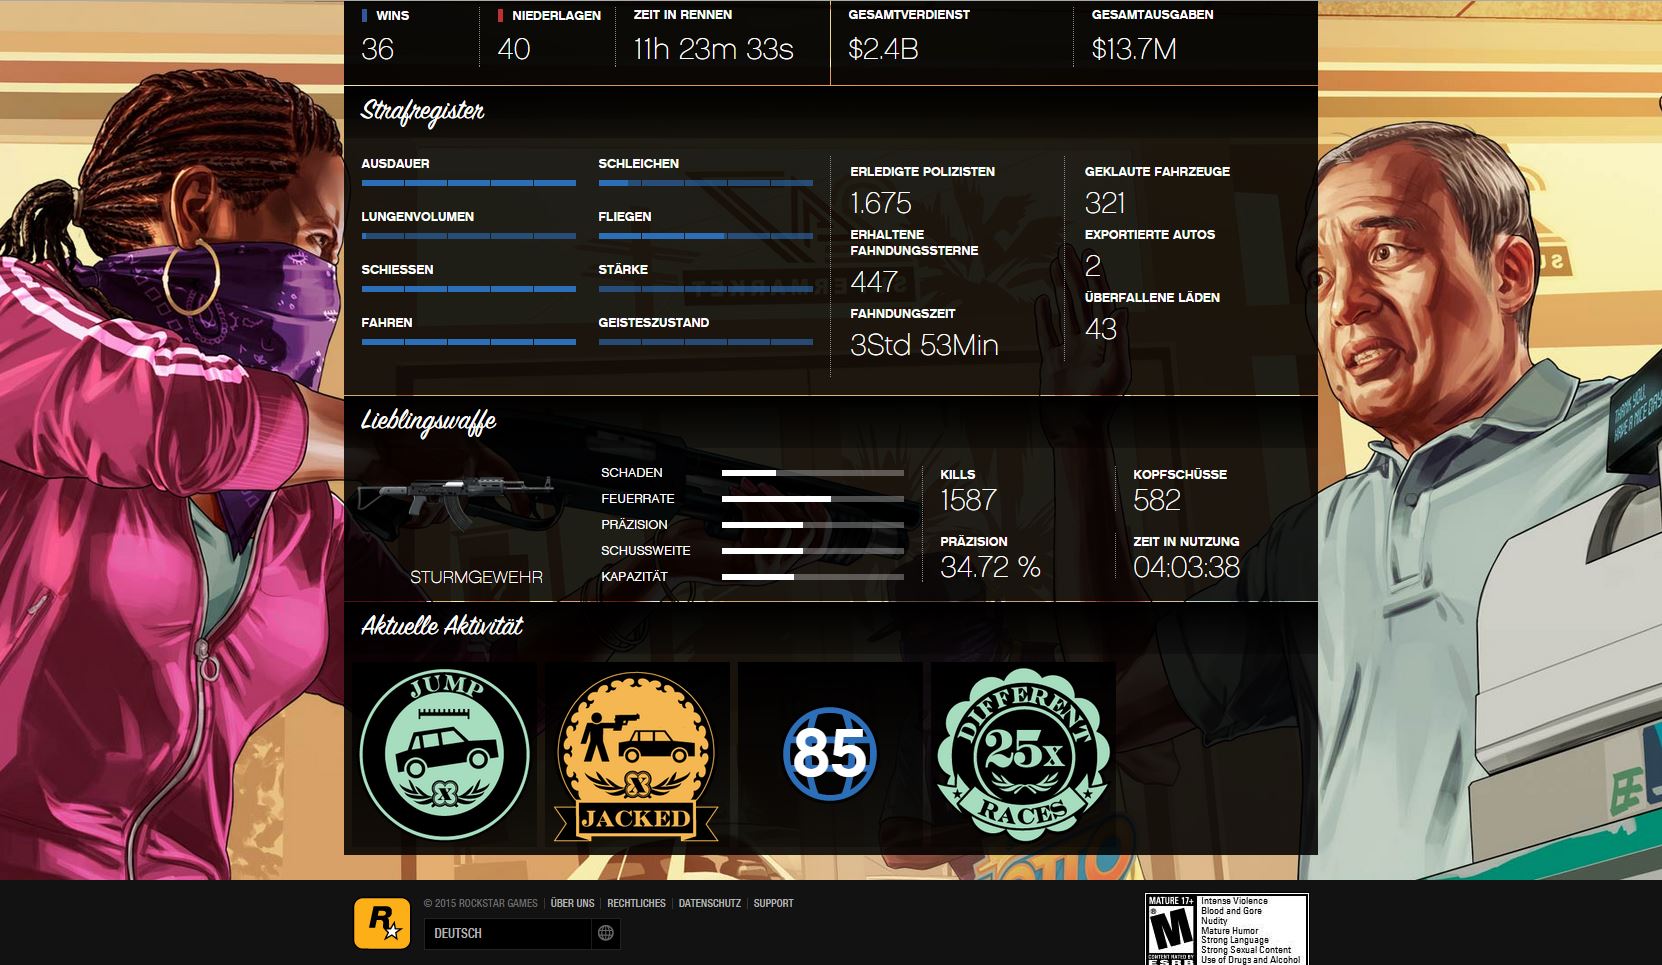
Task: Click the Lieblingswaffe section heading
Action: coord(428,423)
